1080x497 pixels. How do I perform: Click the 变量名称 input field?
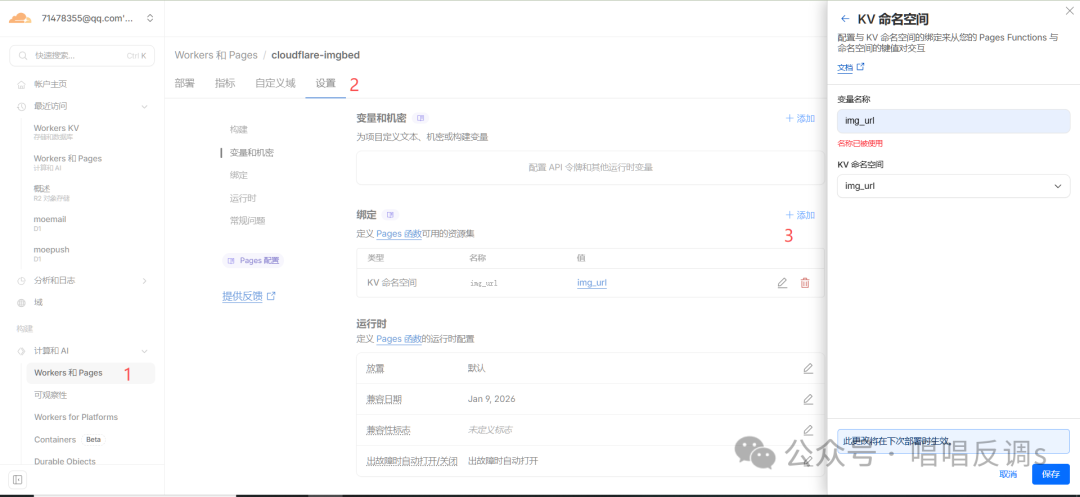point(953,121)
